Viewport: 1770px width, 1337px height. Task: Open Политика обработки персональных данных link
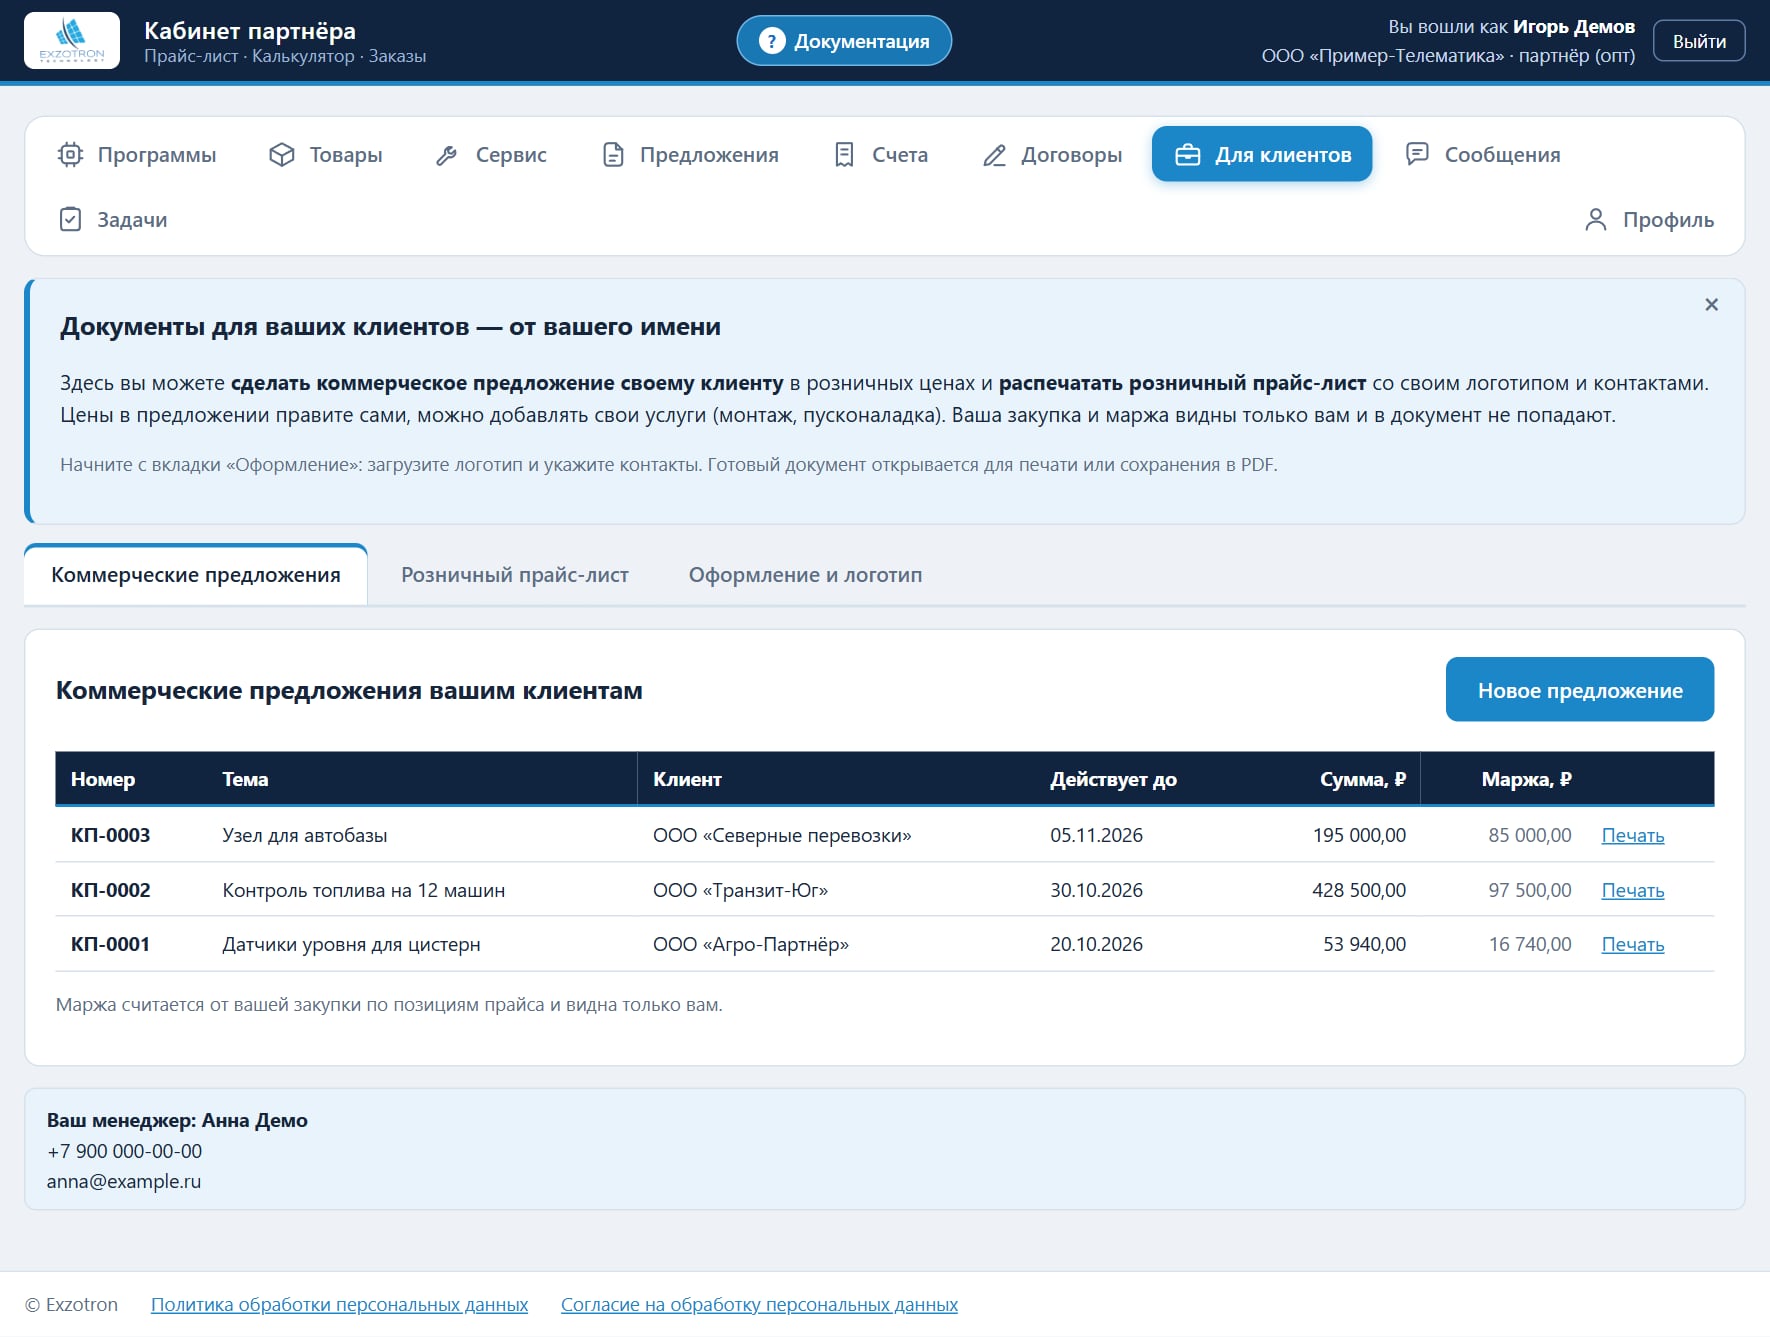pos(339,1304)
